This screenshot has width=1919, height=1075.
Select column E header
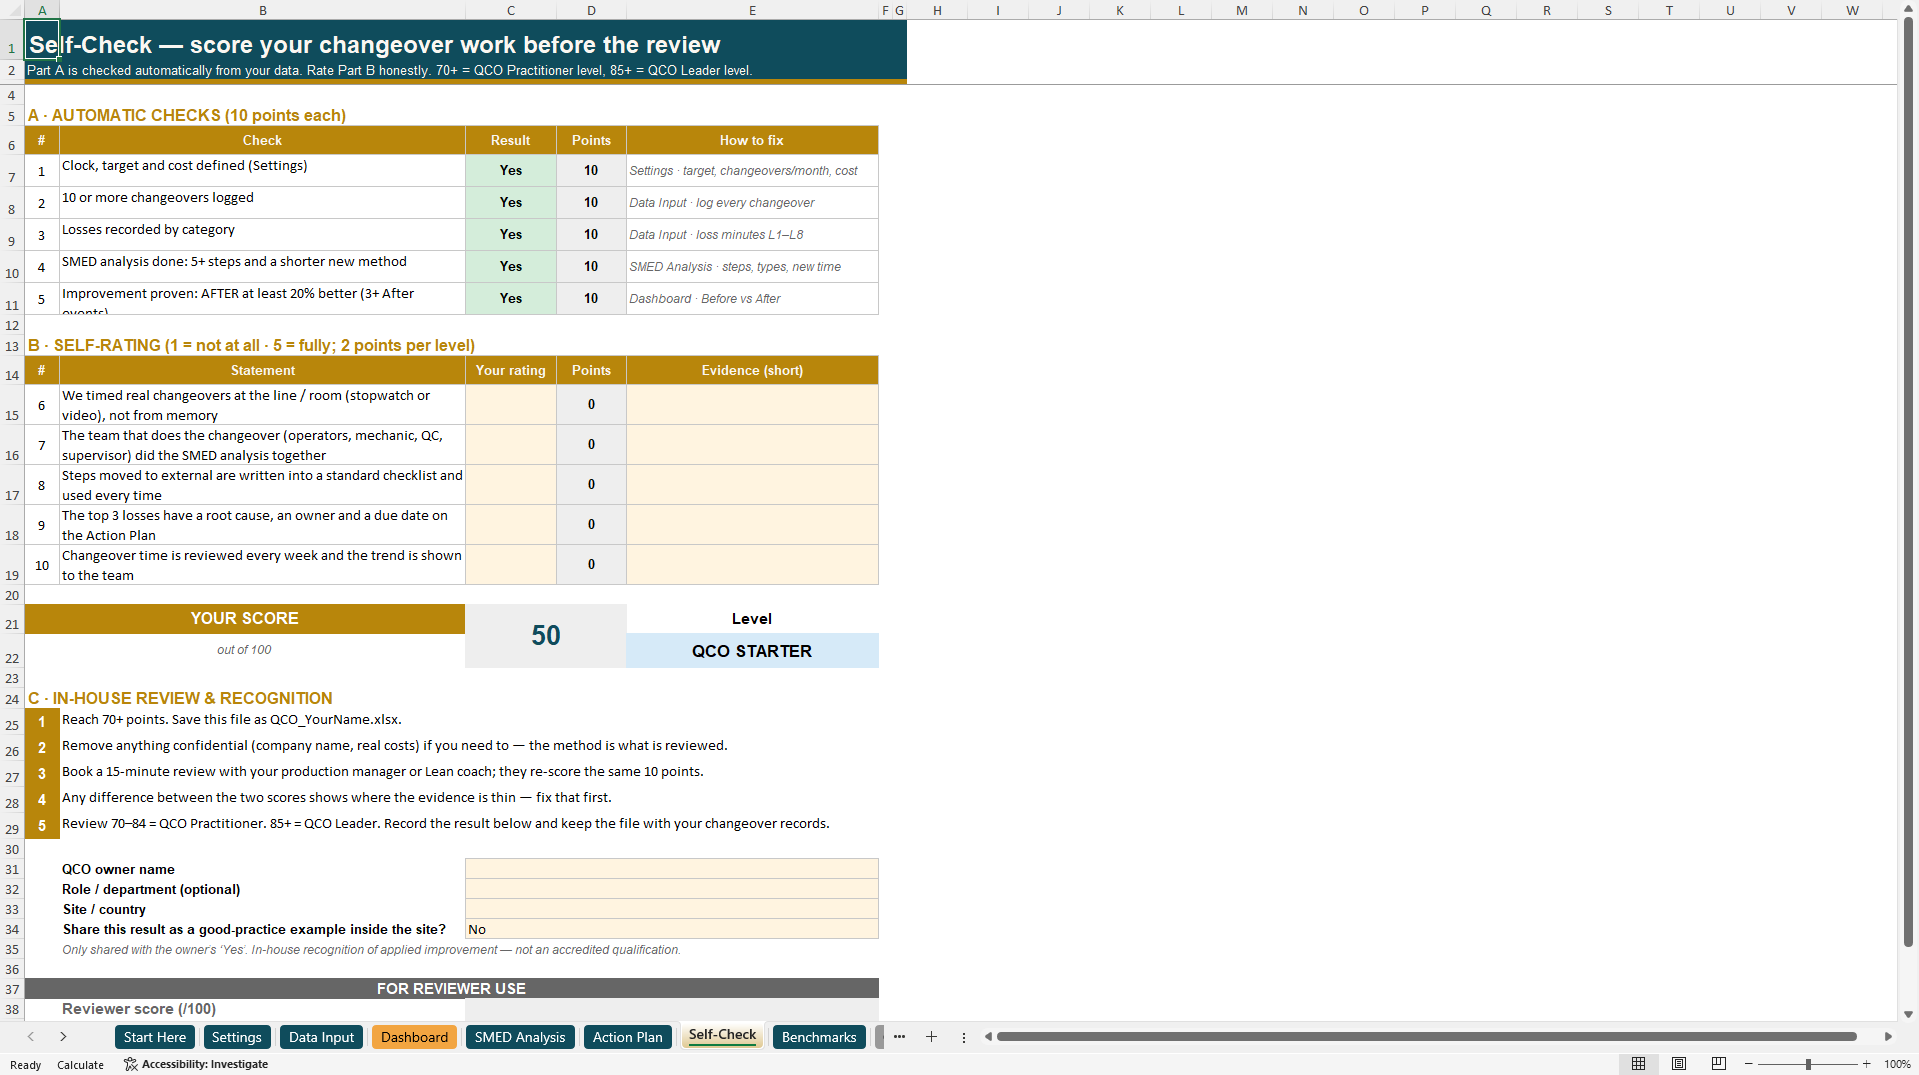click(752, 10)
